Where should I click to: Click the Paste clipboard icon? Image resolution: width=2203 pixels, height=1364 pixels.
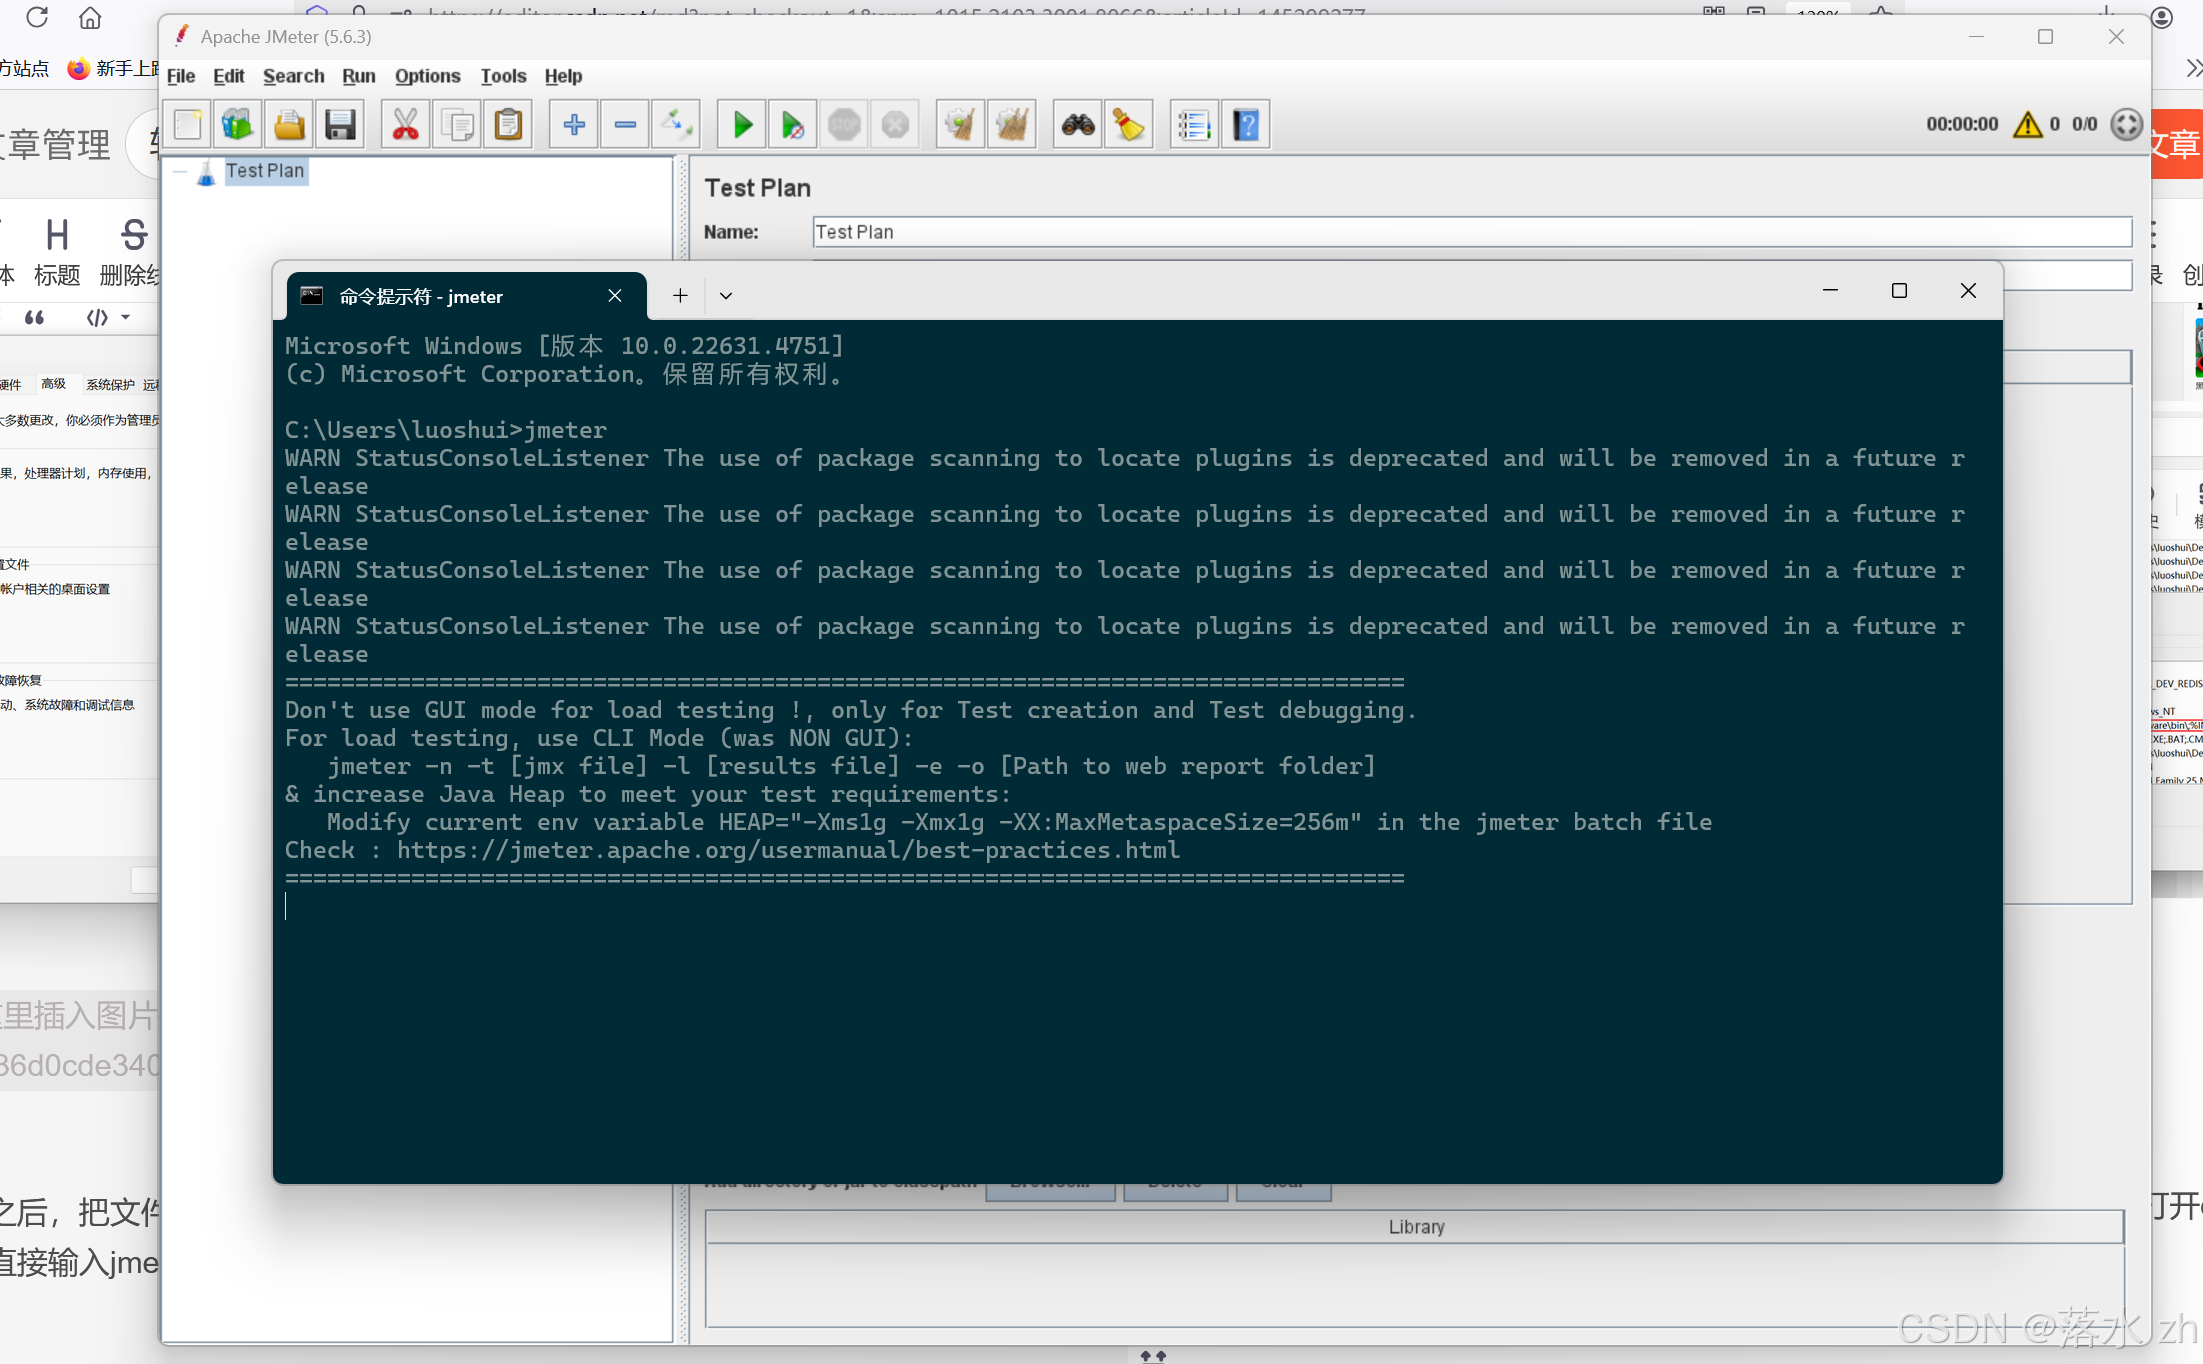(508, 125)
